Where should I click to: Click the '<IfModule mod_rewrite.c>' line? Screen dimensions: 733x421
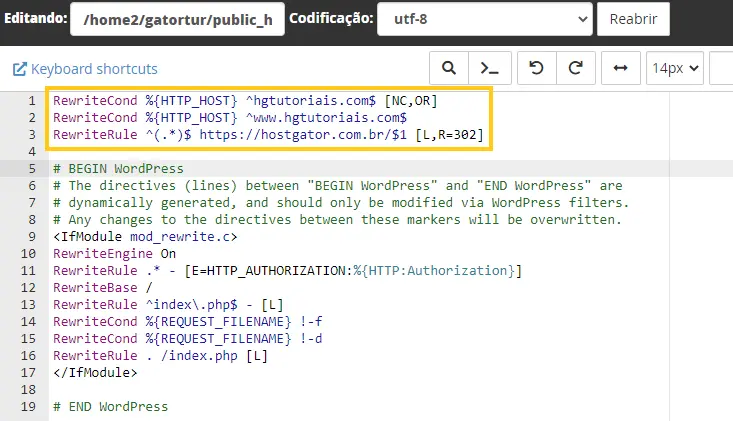[145, 237]
